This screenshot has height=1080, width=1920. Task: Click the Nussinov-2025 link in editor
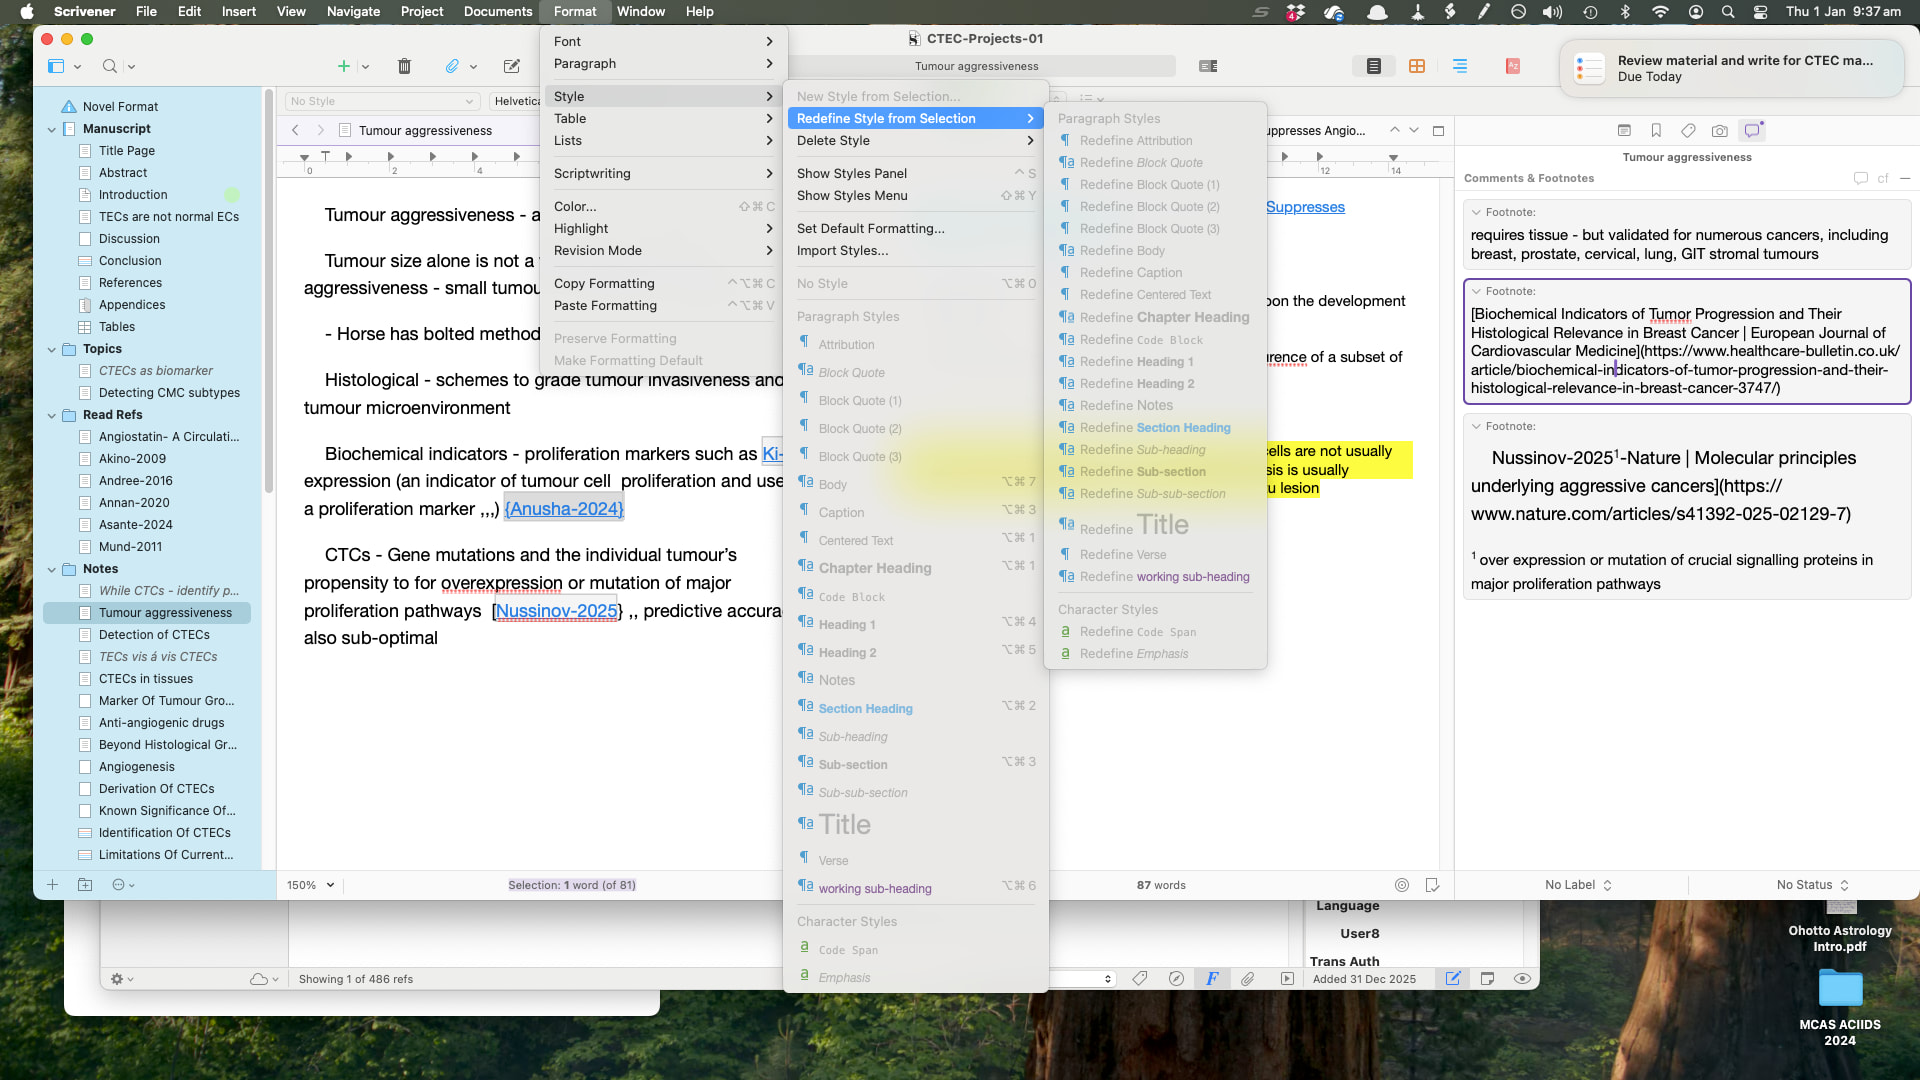click(x=556, y=611)
